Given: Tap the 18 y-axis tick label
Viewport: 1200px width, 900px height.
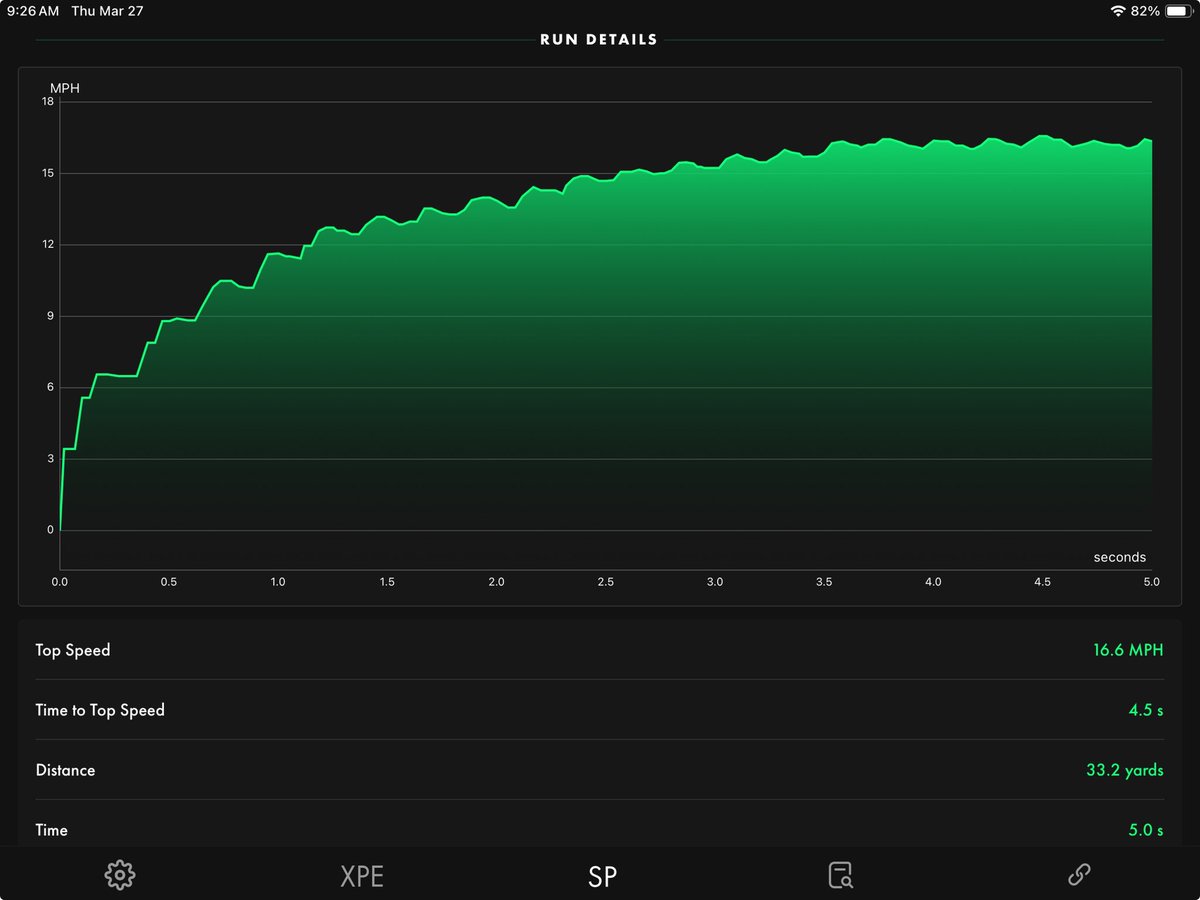Looking at the screenshot, I should 48,102.
